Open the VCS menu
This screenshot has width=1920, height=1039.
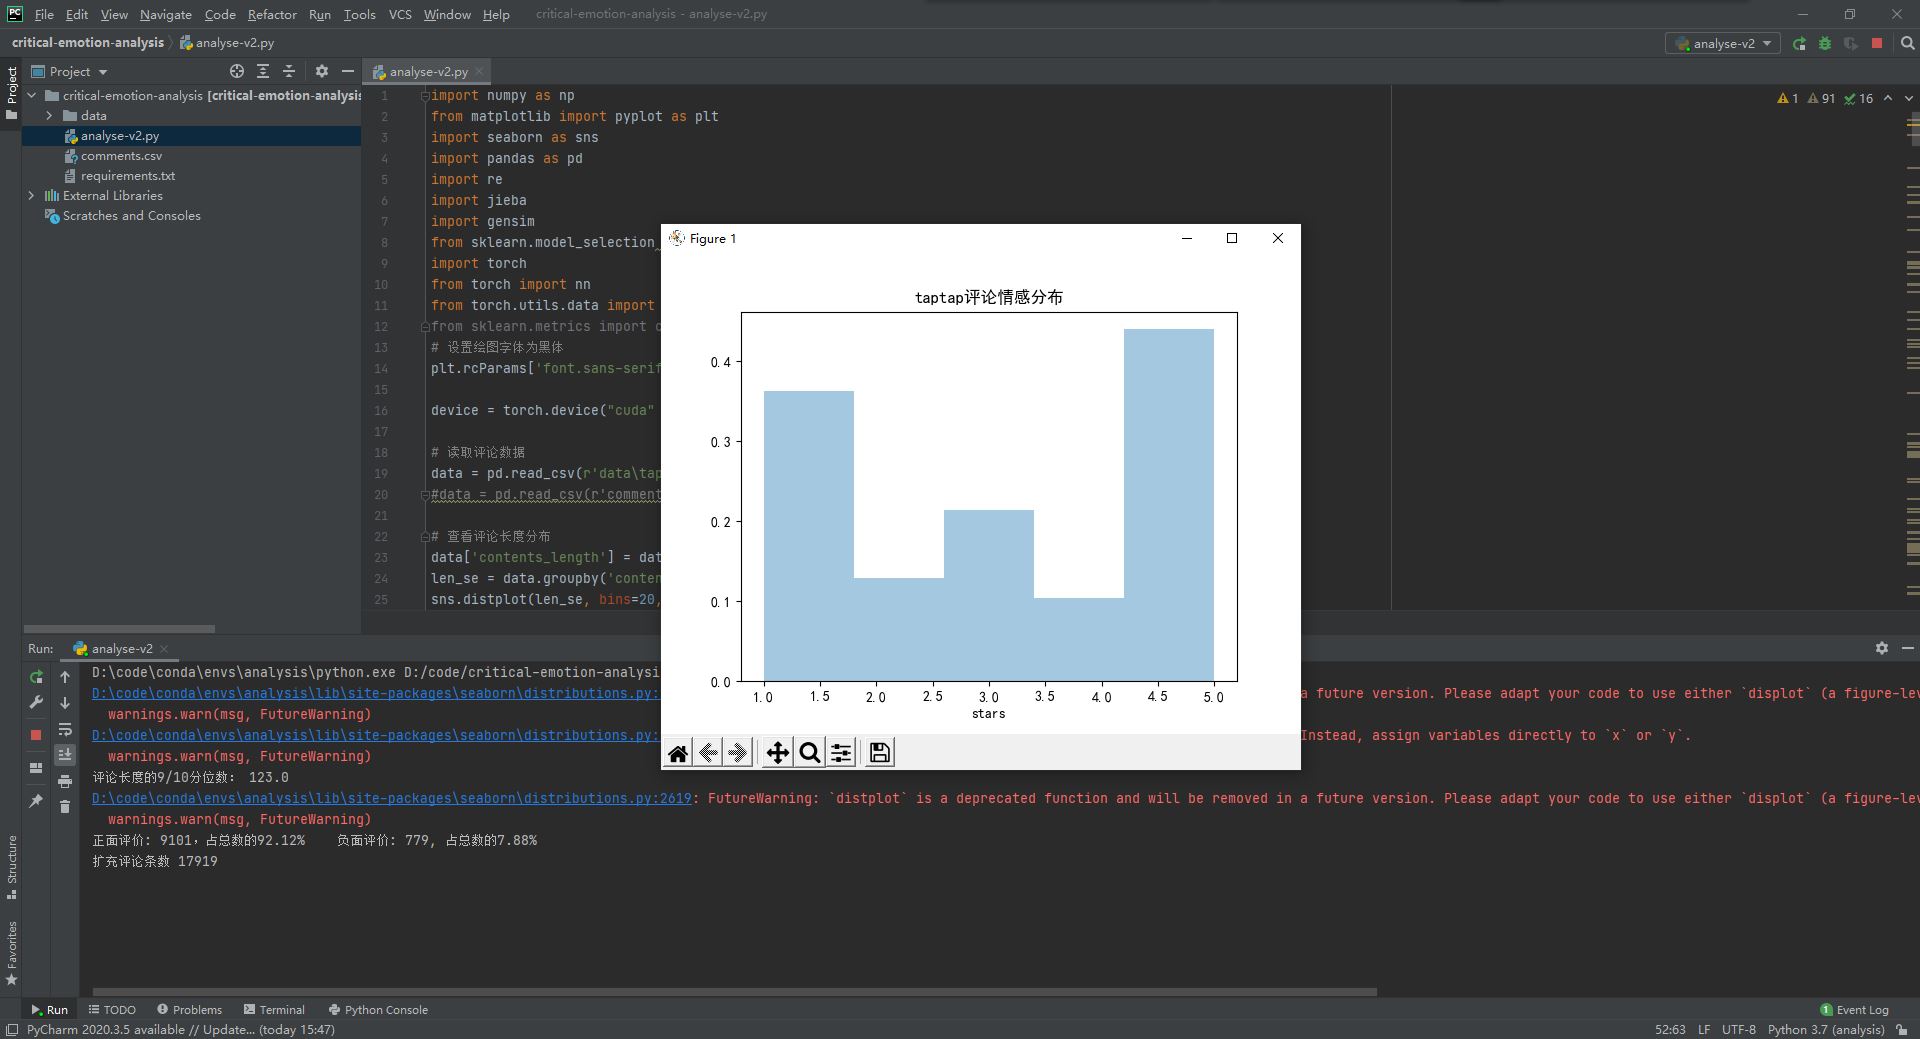[400, 14]
